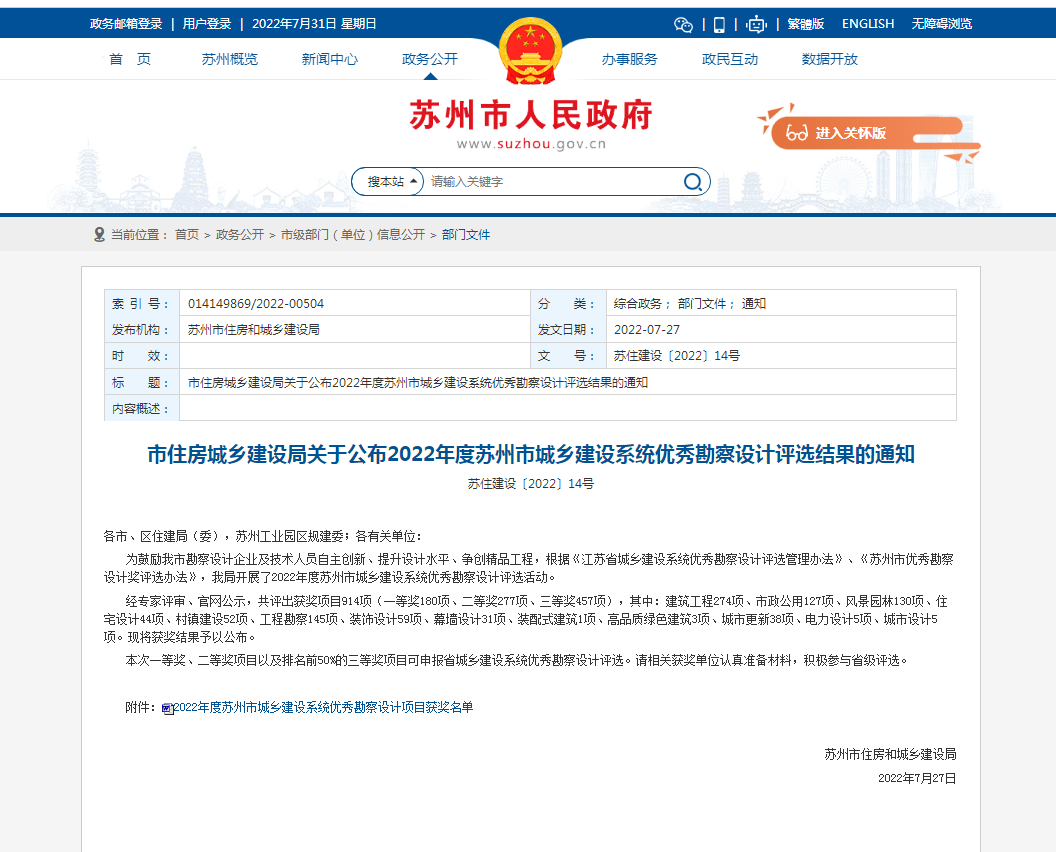Go to 数据开放 in navigation bar
The image size is (1056, 852).
[830, 59]
